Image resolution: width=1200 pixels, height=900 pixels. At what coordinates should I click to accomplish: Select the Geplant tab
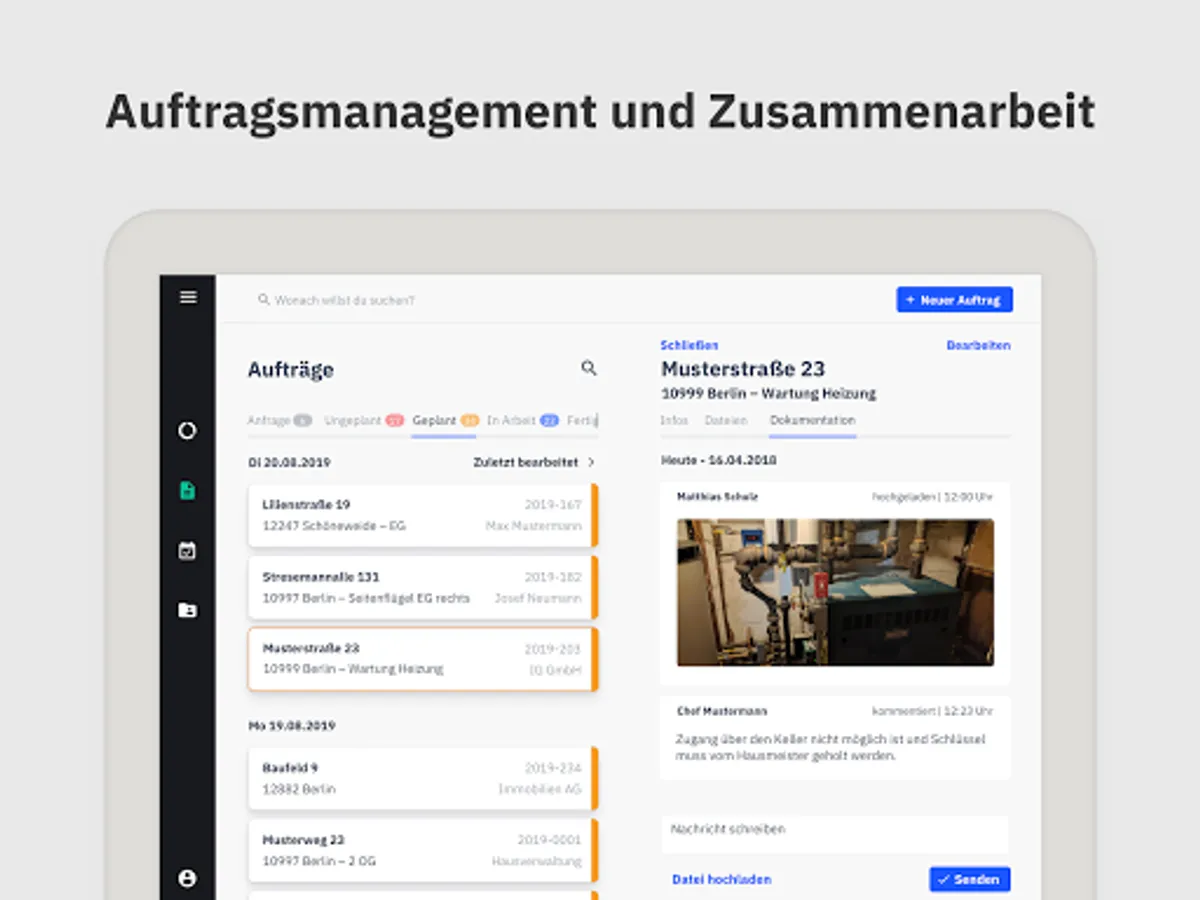(x=445, y=421)
